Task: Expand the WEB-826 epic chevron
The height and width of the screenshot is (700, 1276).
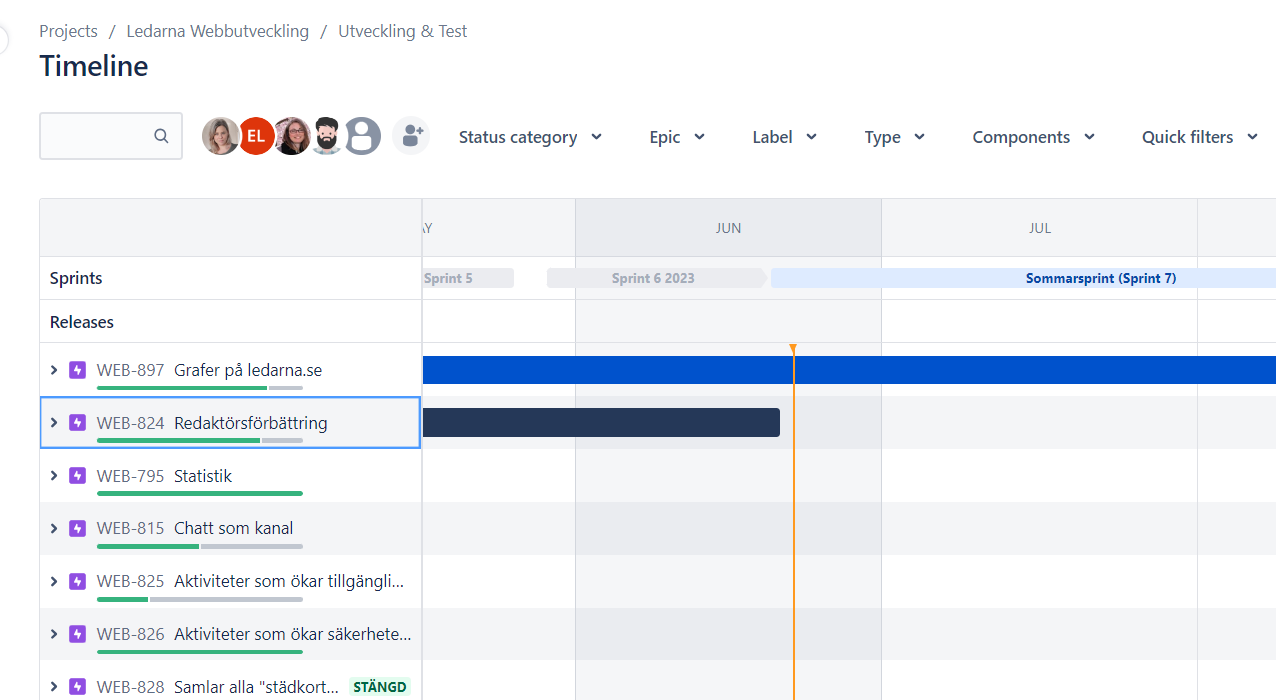Action: 54,634
